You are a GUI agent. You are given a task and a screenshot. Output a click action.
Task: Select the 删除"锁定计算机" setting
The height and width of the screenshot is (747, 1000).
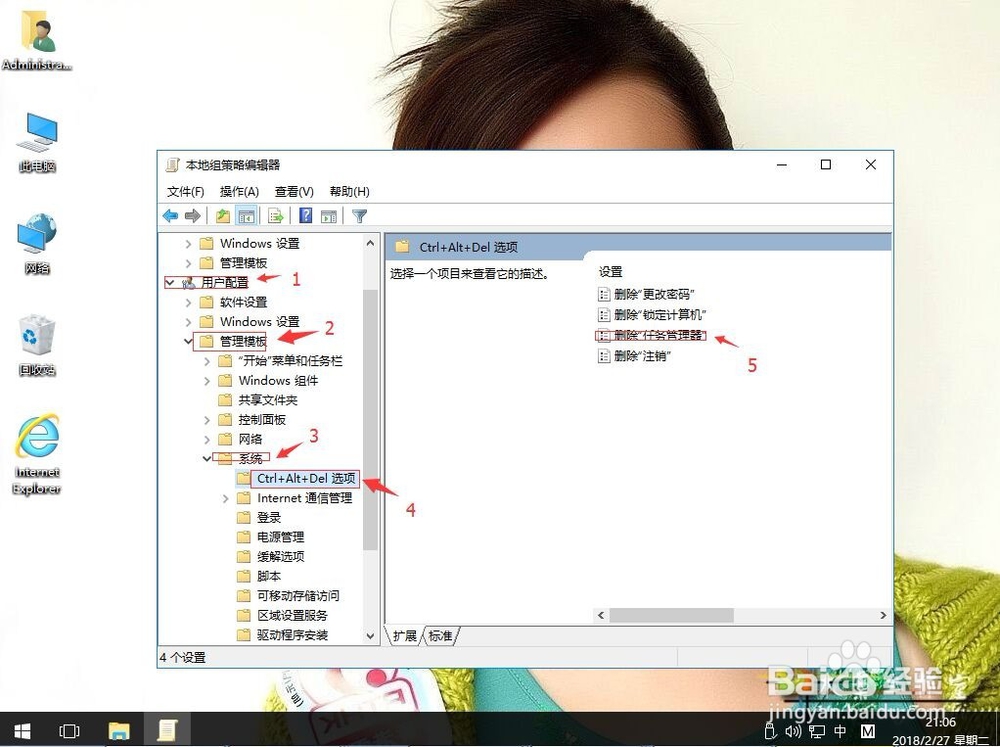[652, 314]
